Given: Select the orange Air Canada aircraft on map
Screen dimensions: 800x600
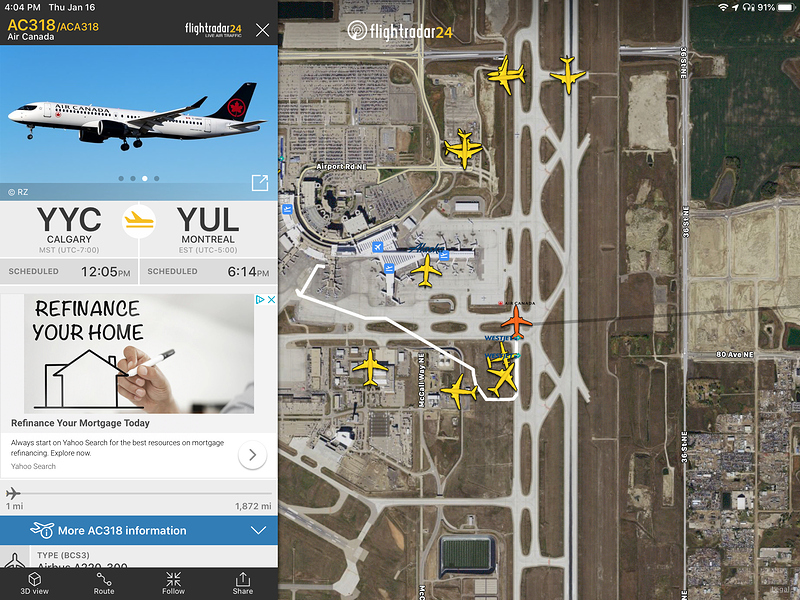Looking at the screenshot, I should point(516,321).
